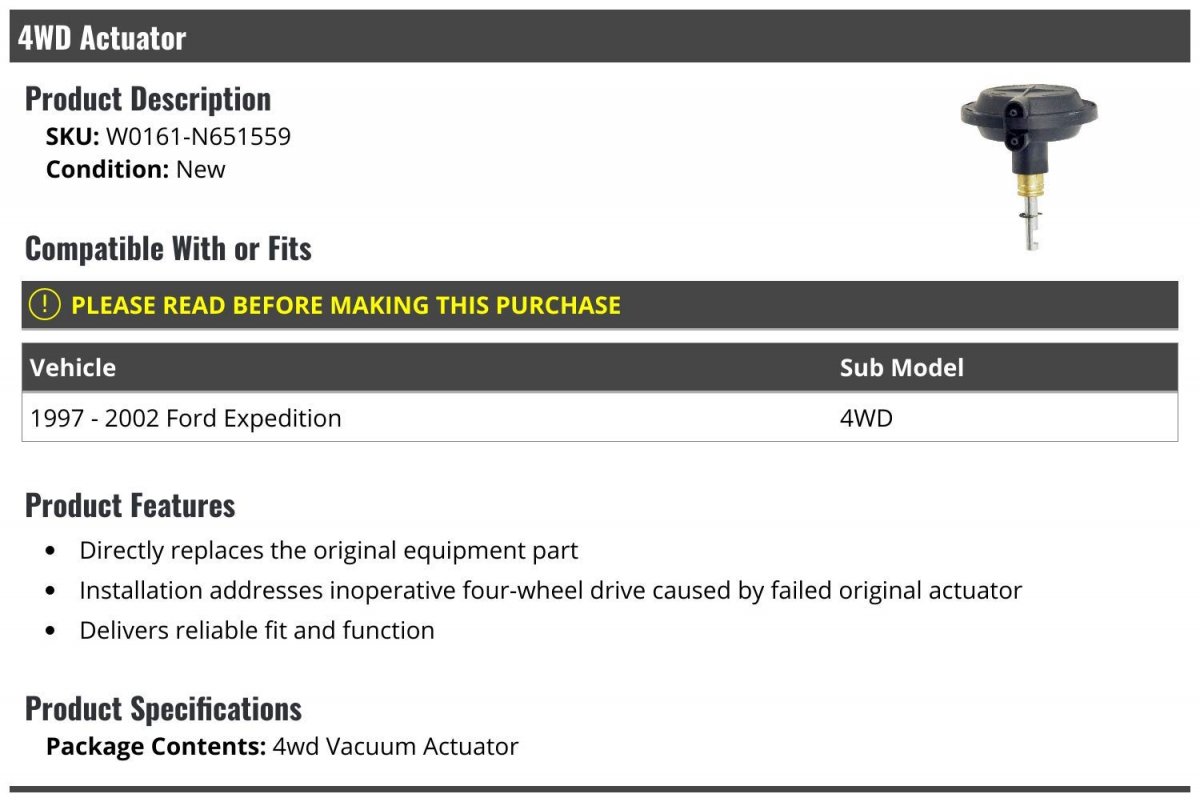Click the feature about inoperative four-wheel drive
Screen dimensions: 1200x802
click(x=550, y=590)
